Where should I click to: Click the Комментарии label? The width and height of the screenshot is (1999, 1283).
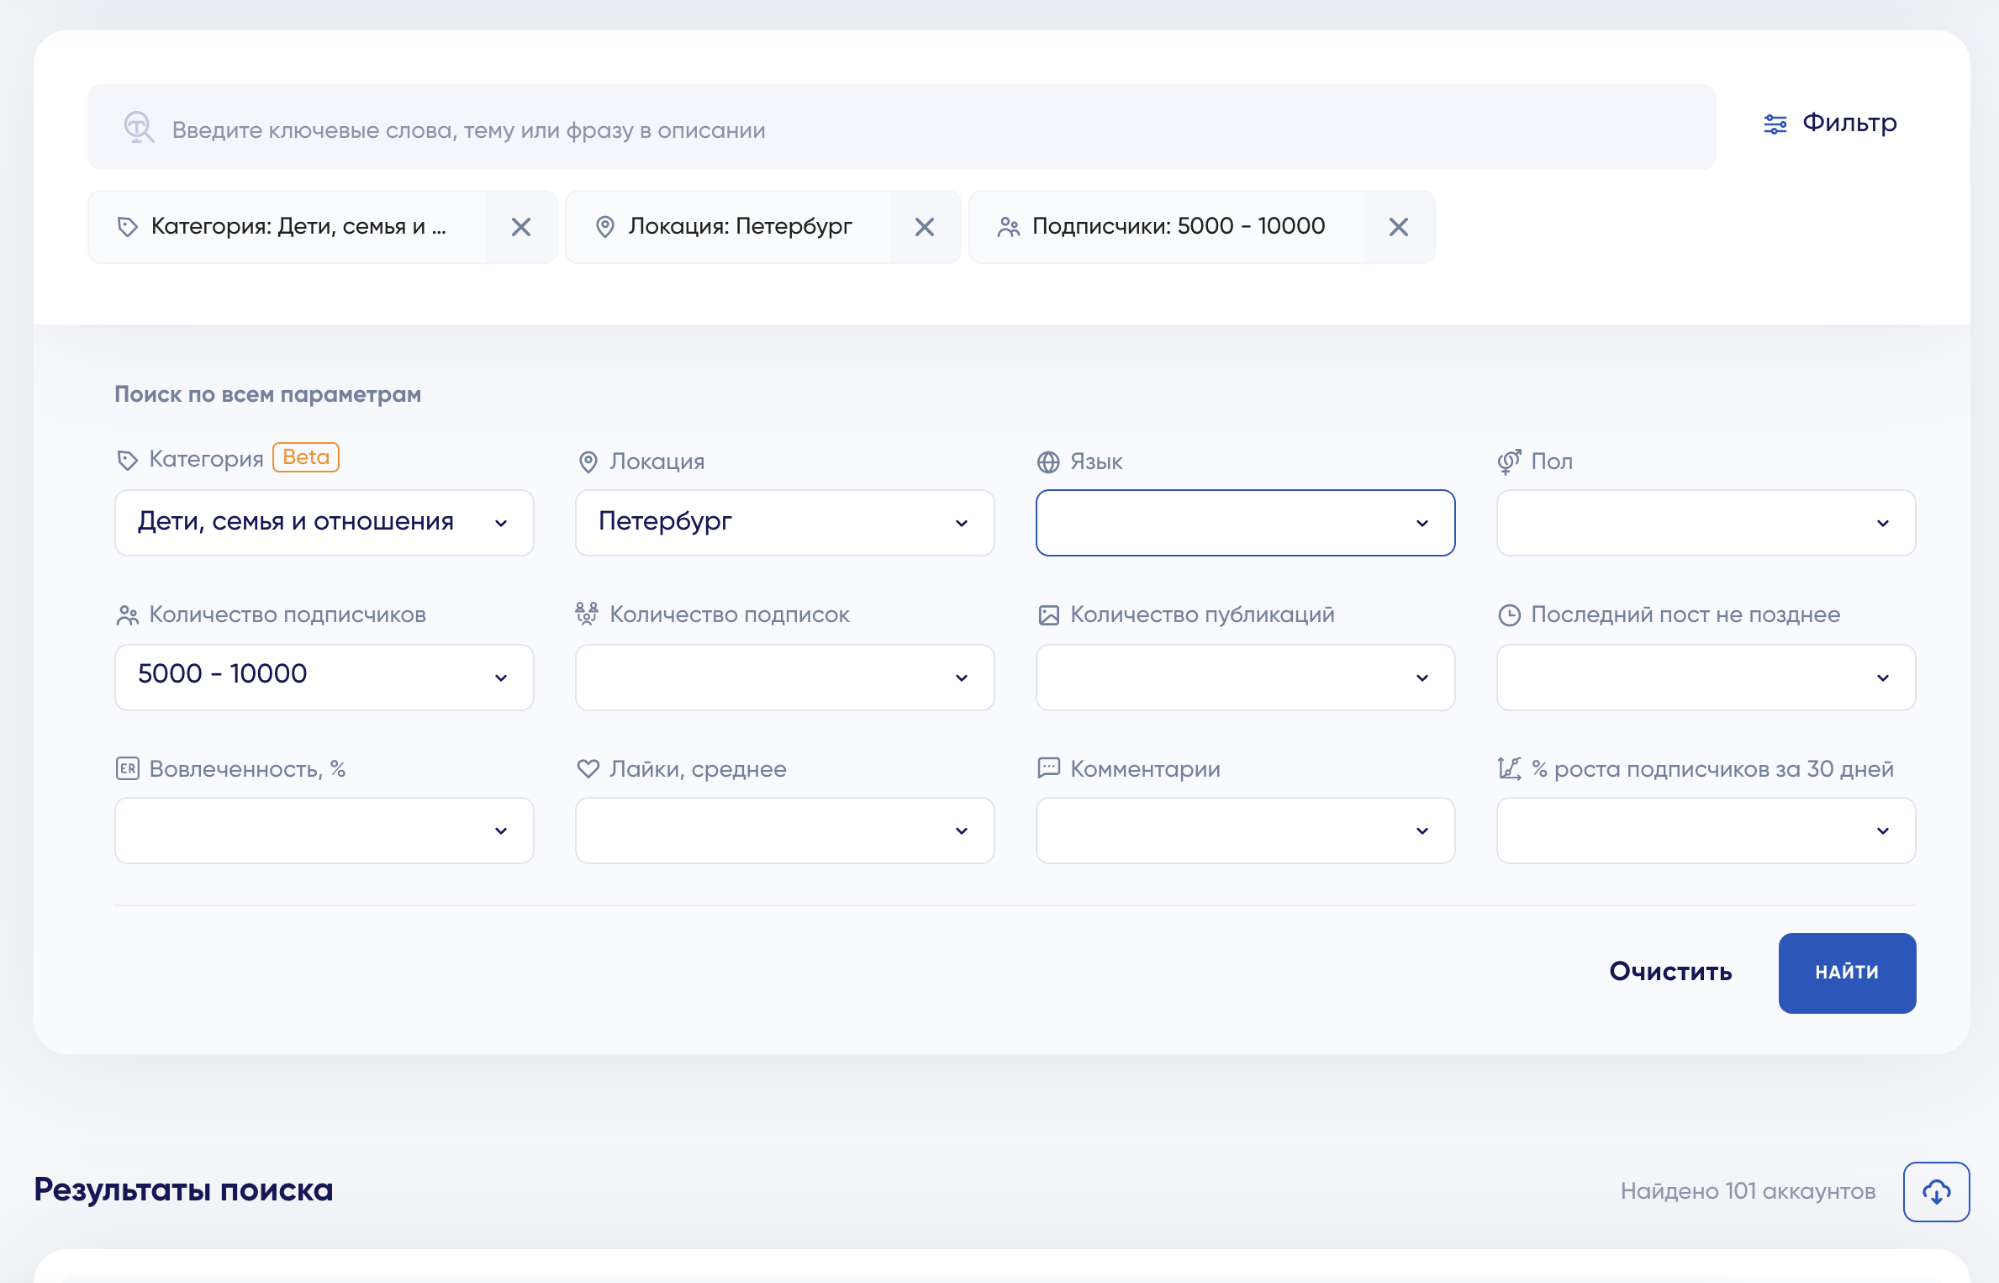(x=1145, y=768)
